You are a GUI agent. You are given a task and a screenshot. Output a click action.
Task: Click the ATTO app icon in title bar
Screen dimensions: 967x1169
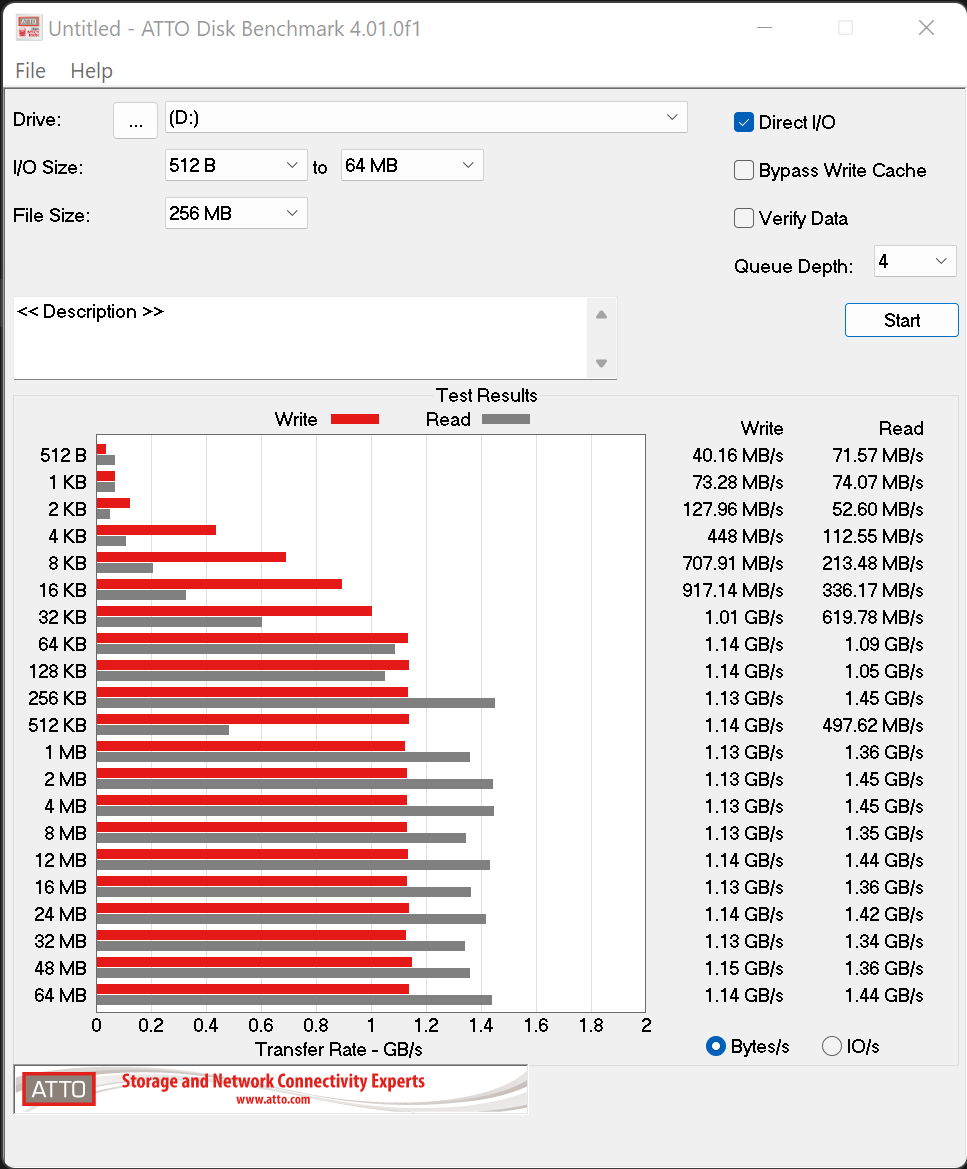(29, 29)
